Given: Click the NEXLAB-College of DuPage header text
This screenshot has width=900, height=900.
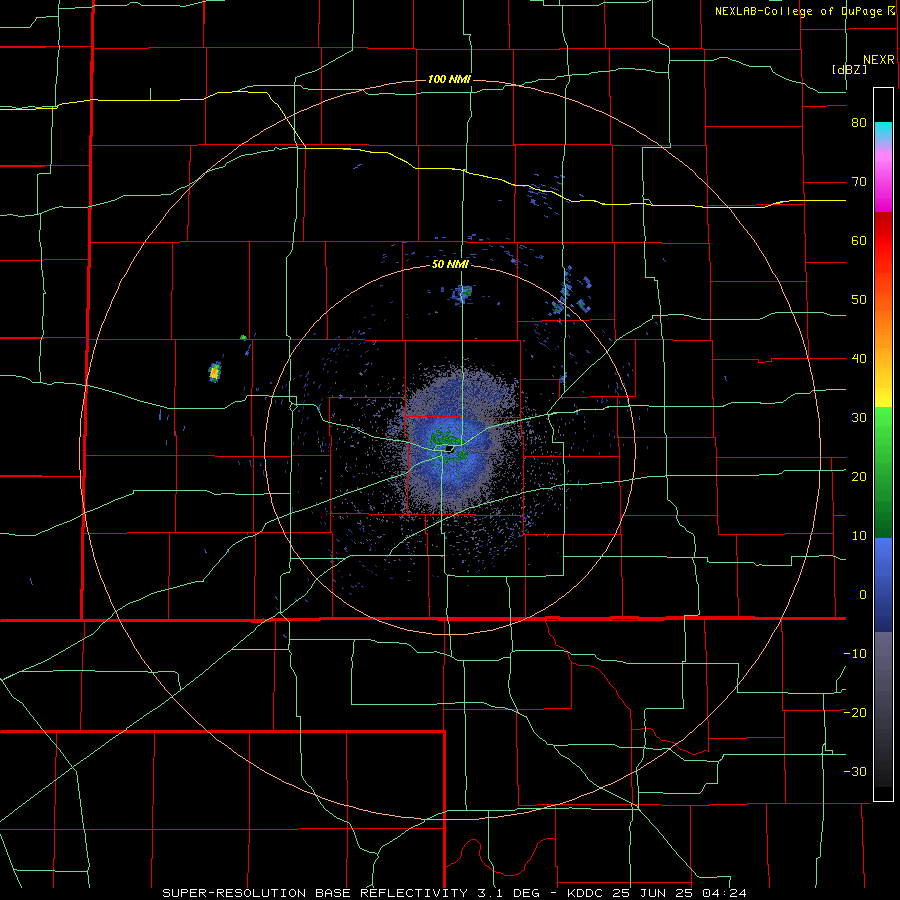Looking at the screenshot, I should [x=798, y=11].
